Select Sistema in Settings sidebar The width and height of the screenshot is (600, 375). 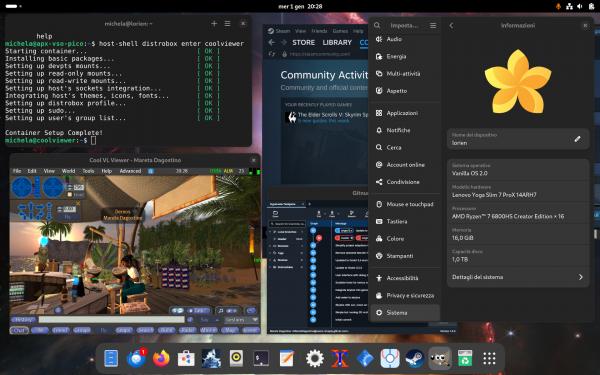pyautogui.click(x=405, y=313)
